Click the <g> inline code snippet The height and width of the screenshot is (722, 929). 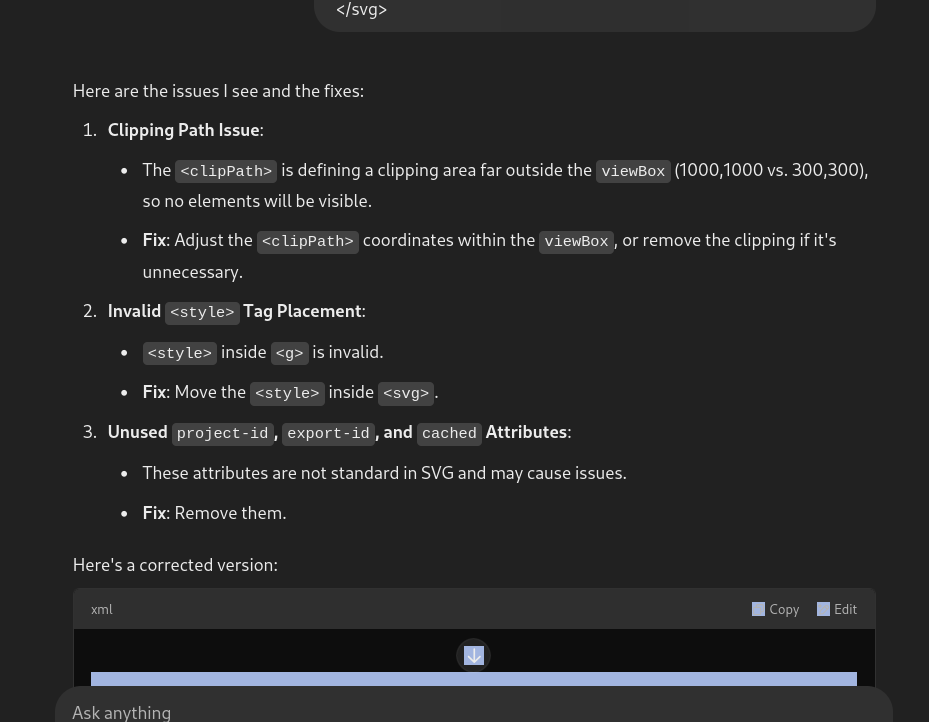[x=289, y=354]
